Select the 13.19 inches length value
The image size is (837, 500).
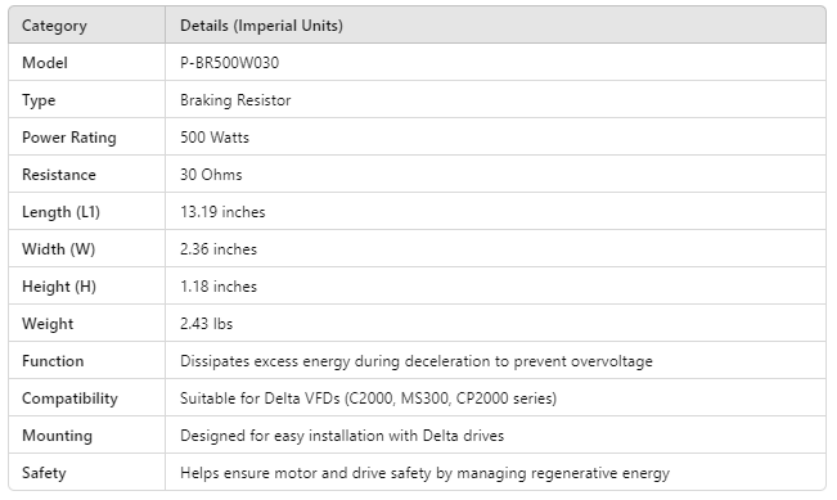pos(217,211)
